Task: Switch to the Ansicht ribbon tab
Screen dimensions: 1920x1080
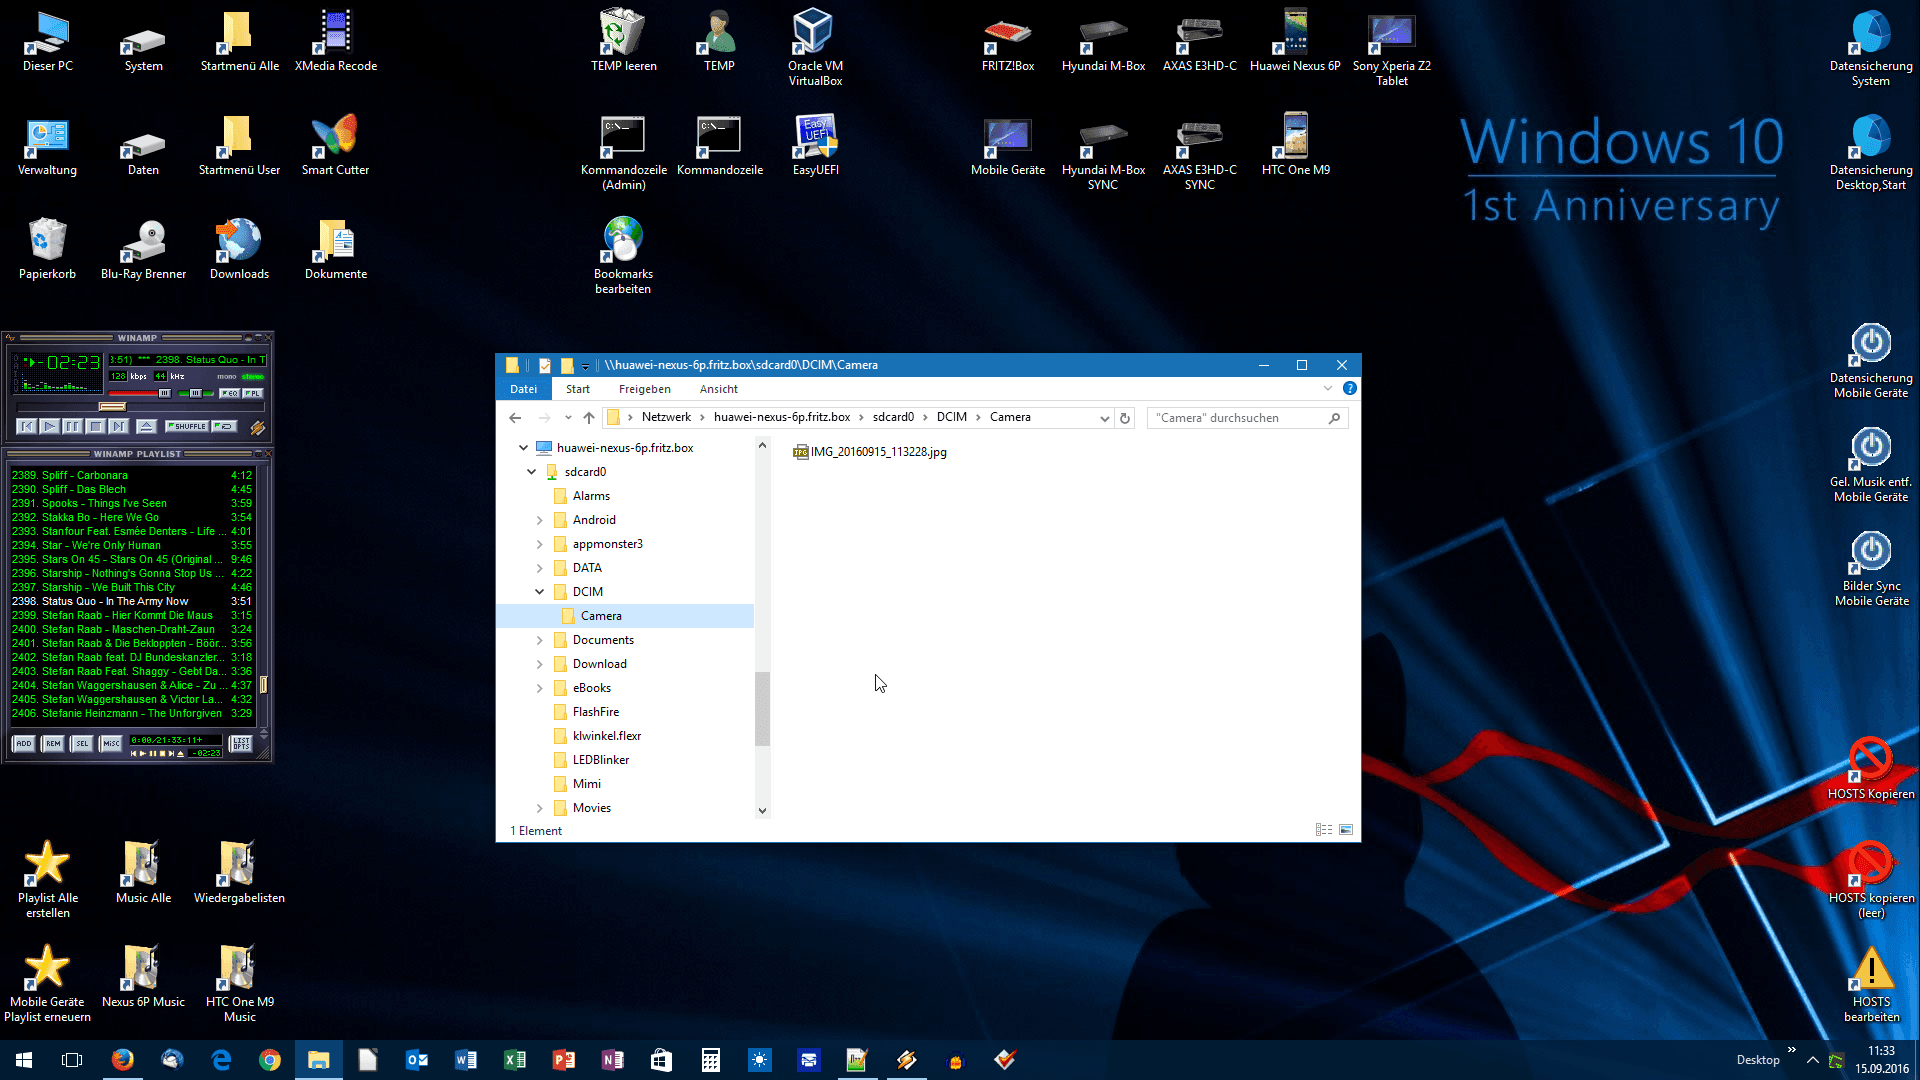Action: (718, 389)
